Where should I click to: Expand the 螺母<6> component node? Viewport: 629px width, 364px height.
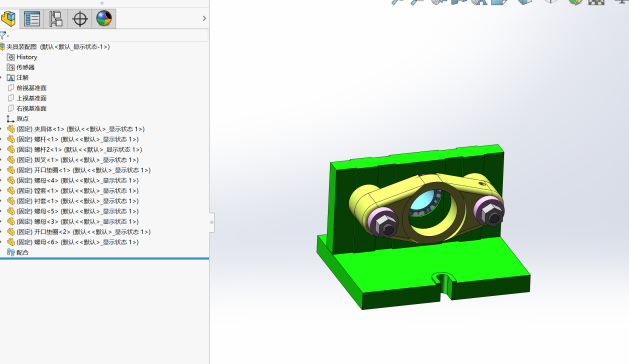(2, 242)
